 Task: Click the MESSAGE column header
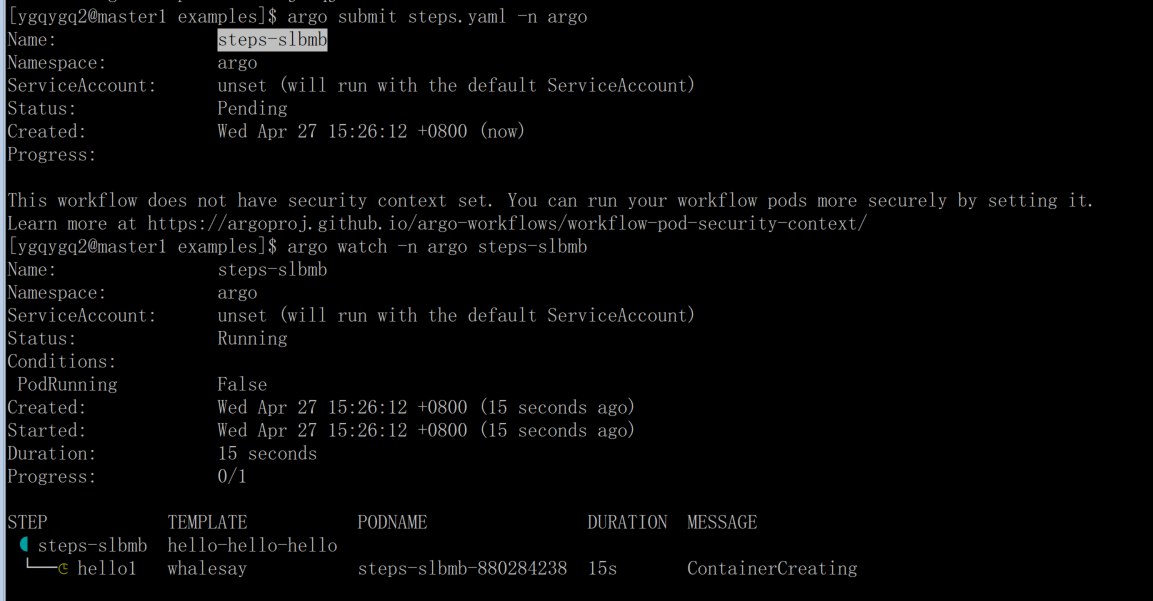[x=722, y=523]
